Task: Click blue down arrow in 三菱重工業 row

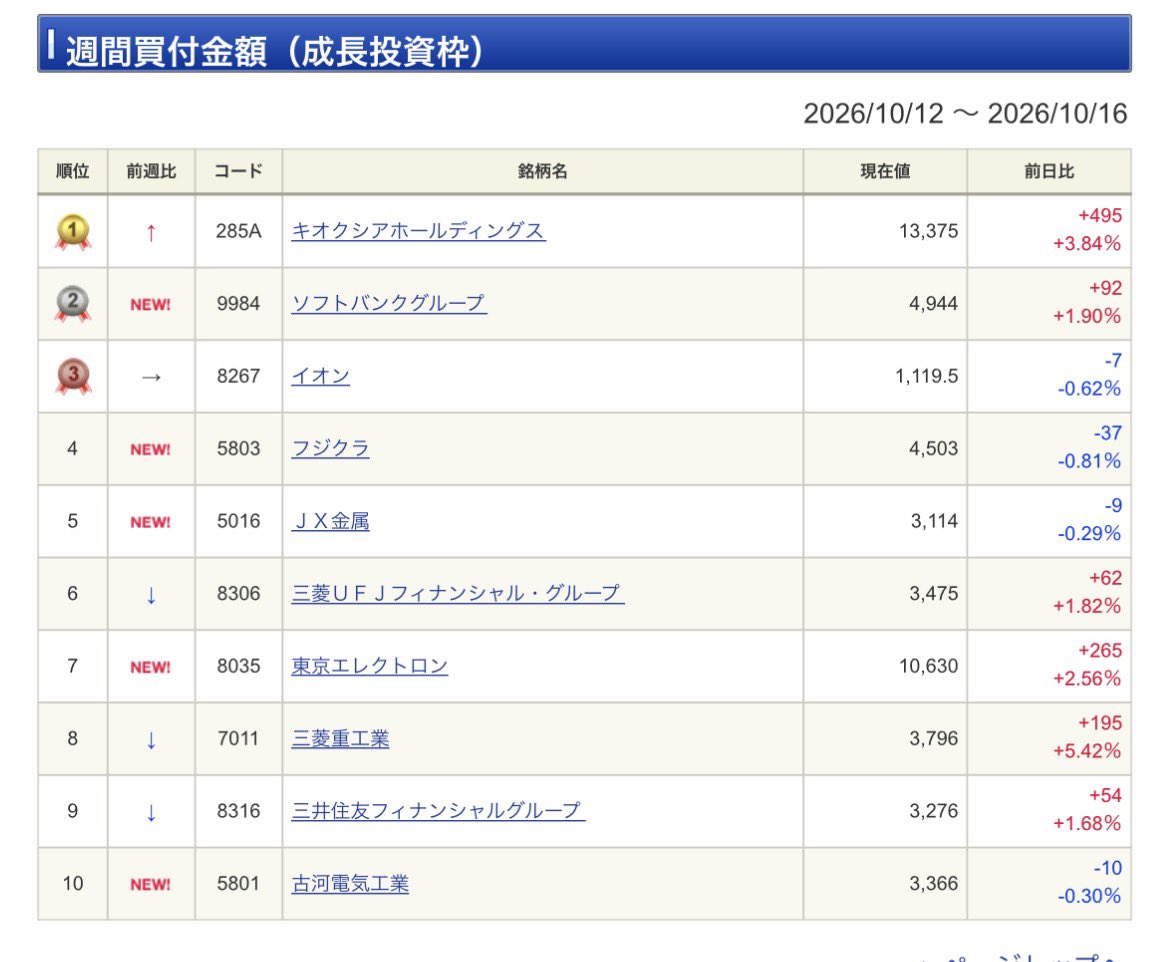Action: click(151, 740)
